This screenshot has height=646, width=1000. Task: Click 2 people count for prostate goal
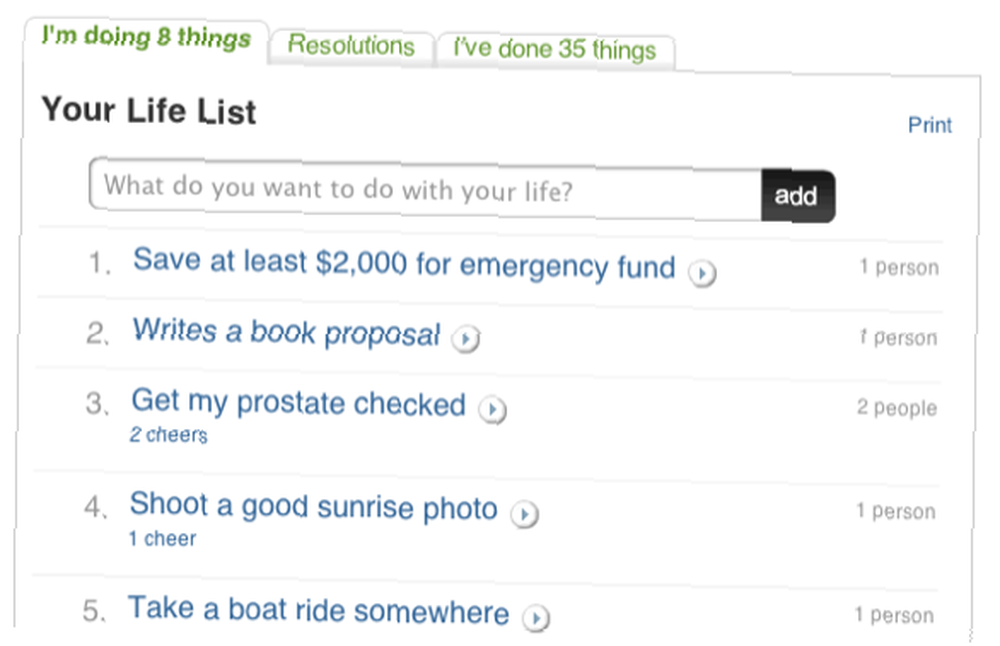coord(897,407)
